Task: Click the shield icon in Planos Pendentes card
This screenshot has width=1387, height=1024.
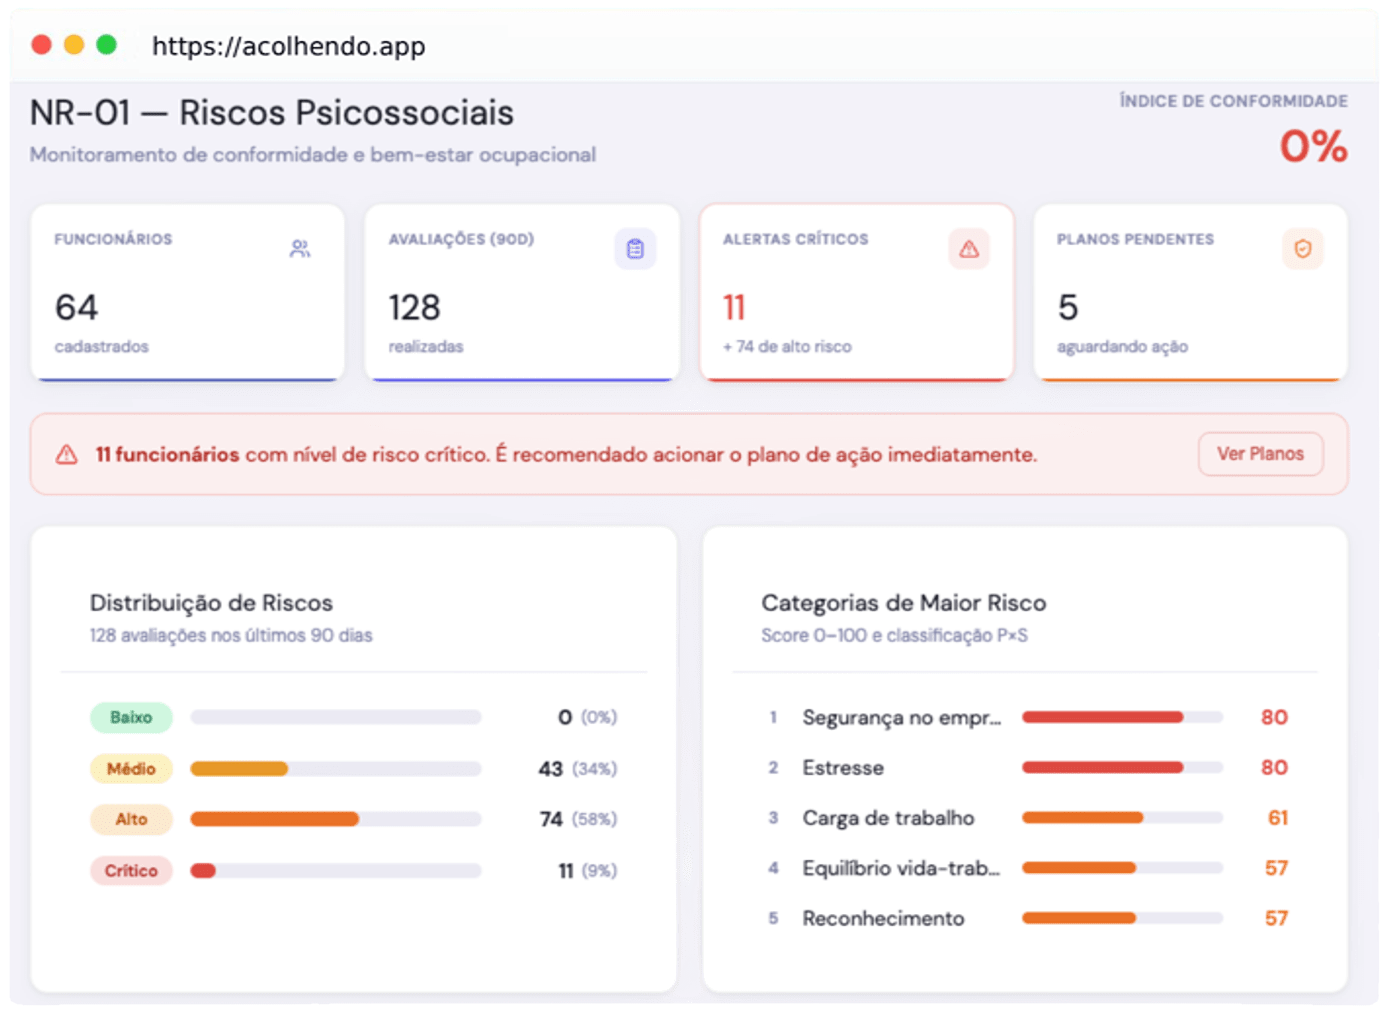Action: coord(1303,249)
